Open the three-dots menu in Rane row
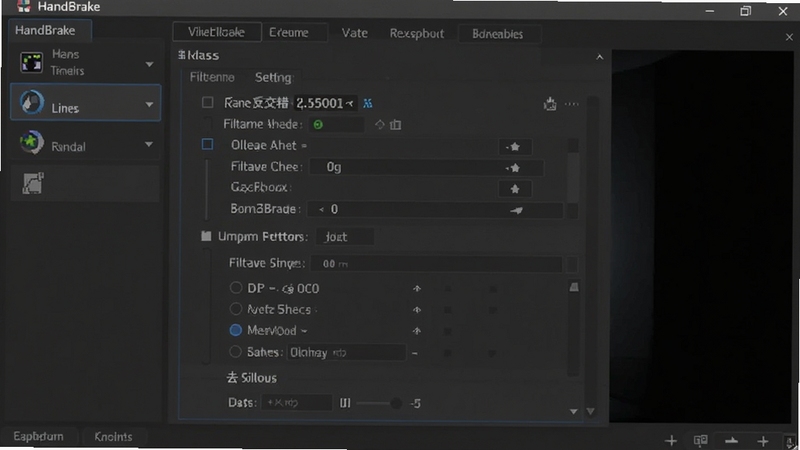This screenshot has height=450, width=800. pos(571,104)
